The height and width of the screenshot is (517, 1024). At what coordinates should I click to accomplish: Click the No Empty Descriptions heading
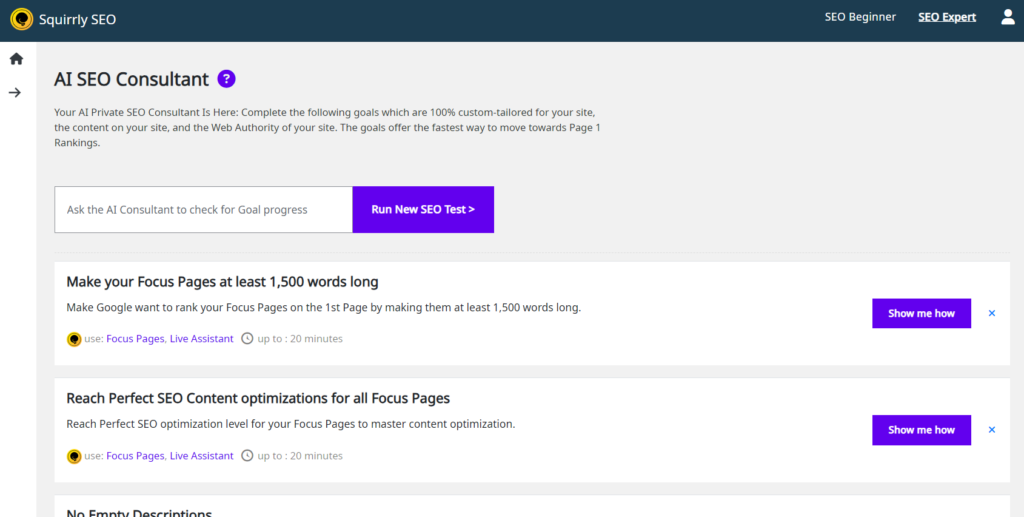(x=139, y=512)
